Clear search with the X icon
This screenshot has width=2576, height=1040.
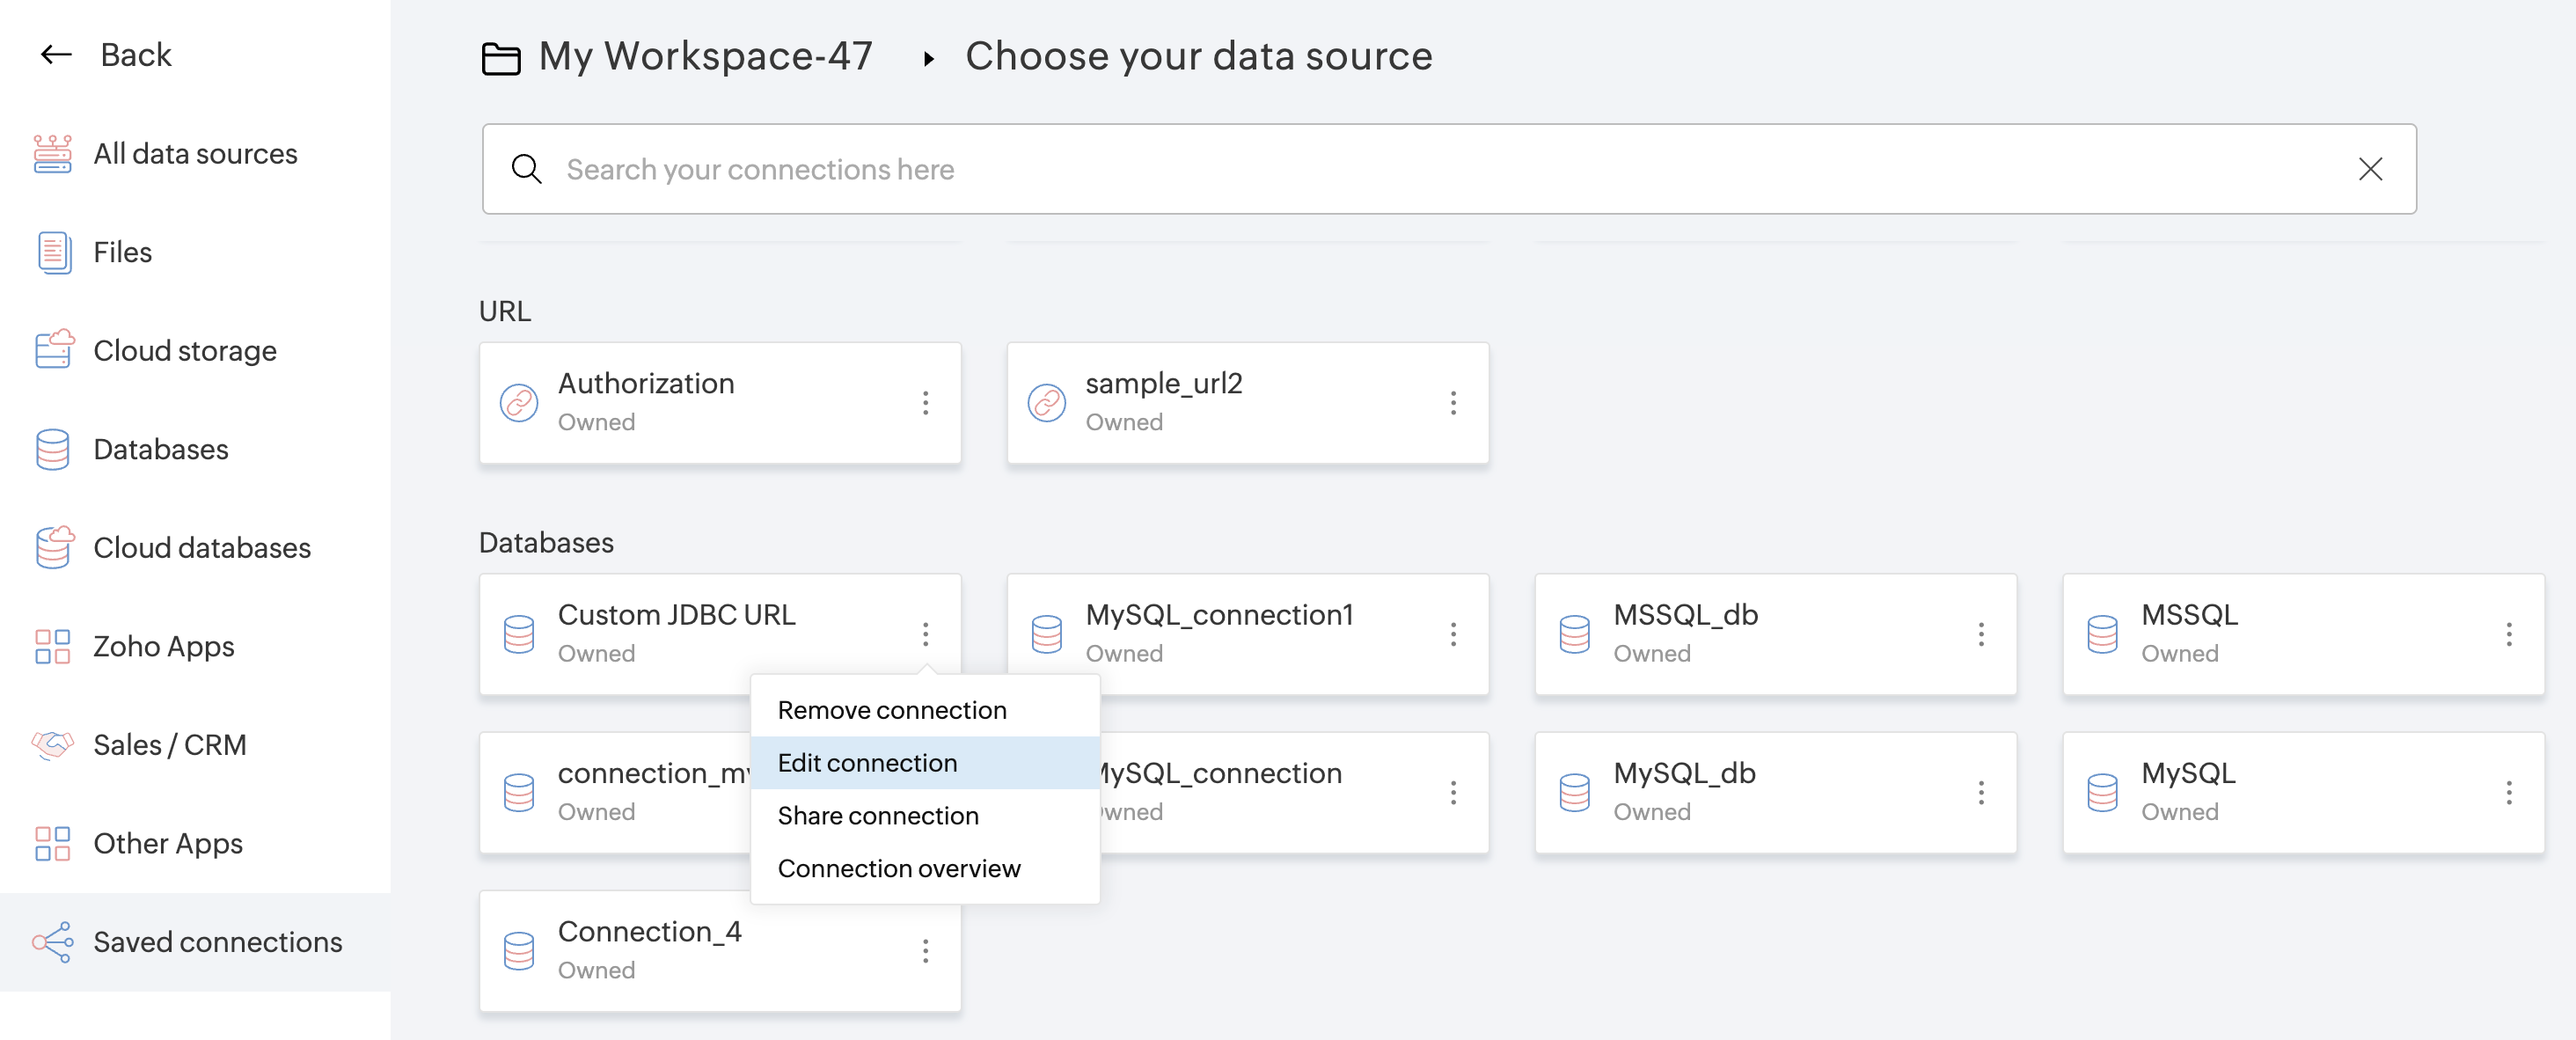[x=2370, y=169]
